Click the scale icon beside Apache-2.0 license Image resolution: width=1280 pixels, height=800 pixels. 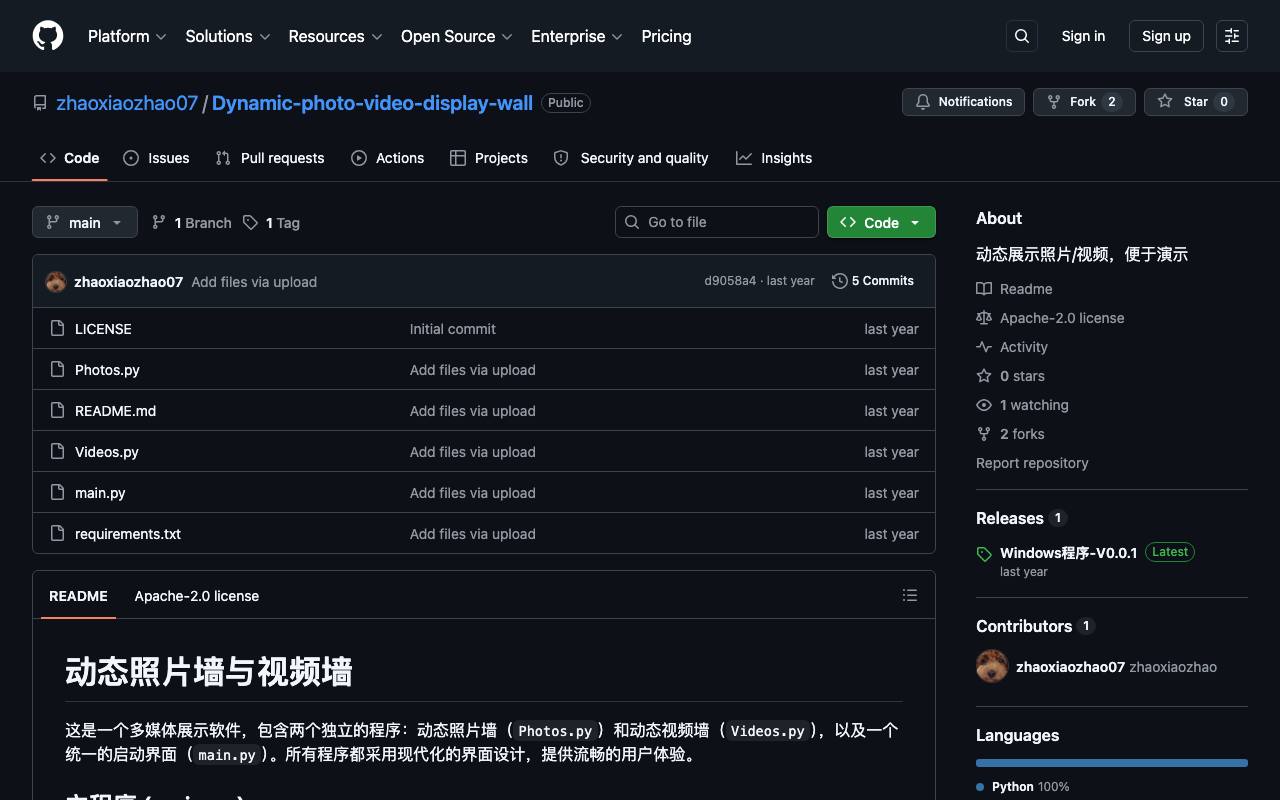click(984, 318)
